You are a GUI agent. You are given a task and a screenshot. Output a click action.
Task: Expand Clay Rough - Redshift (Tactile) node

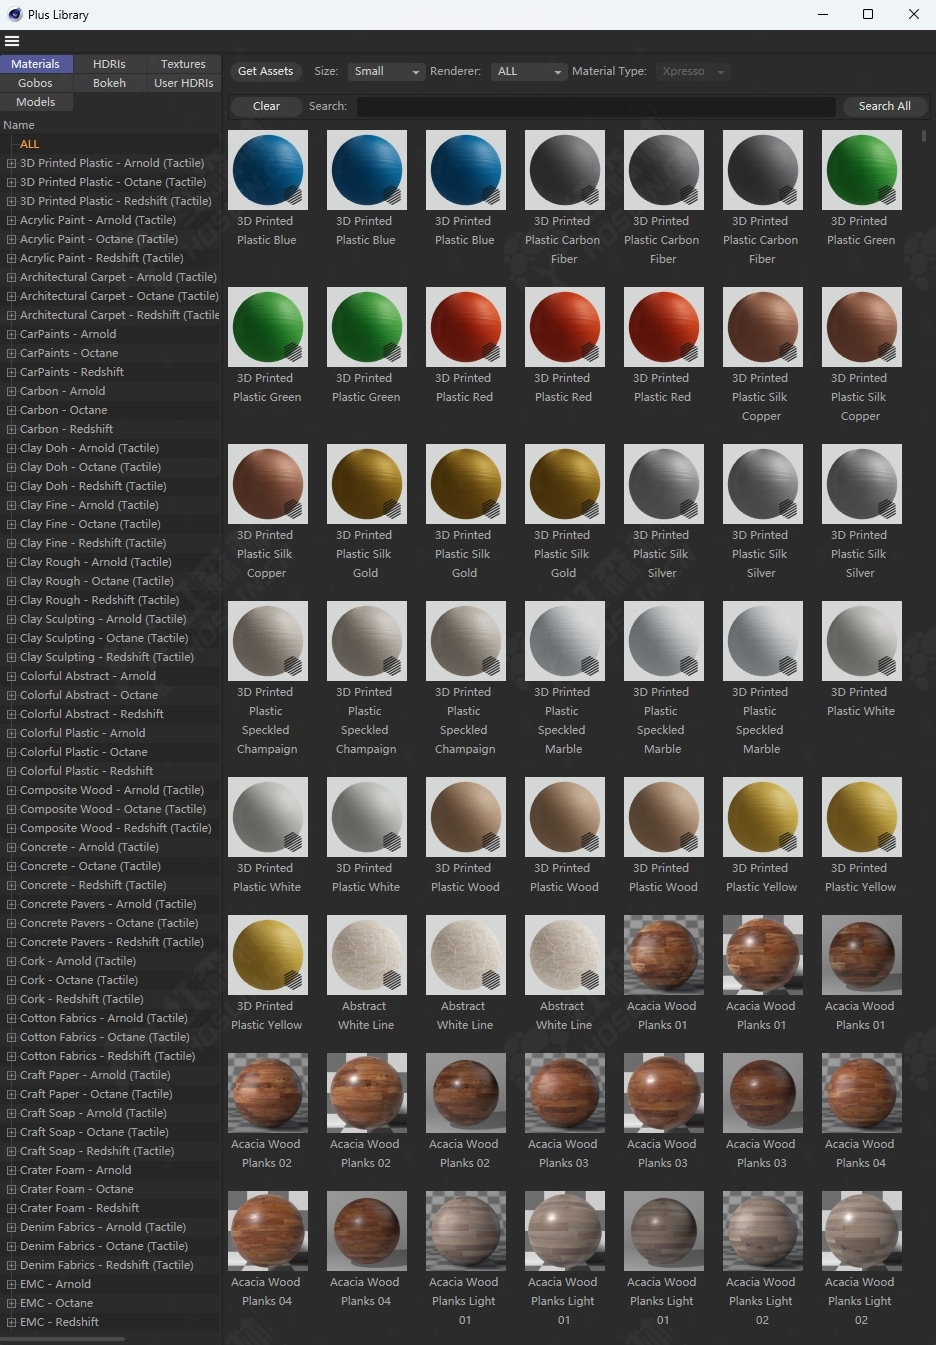[x=11, y=600]
